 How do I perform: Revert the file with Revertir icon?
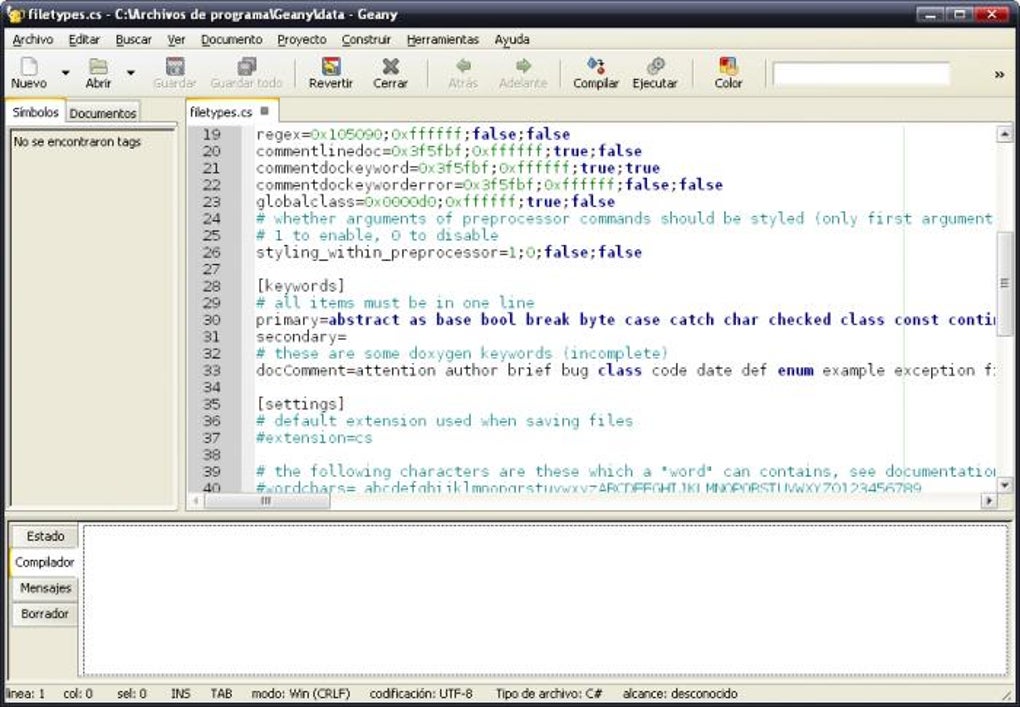pyautogui.click(x=330, y=73)
